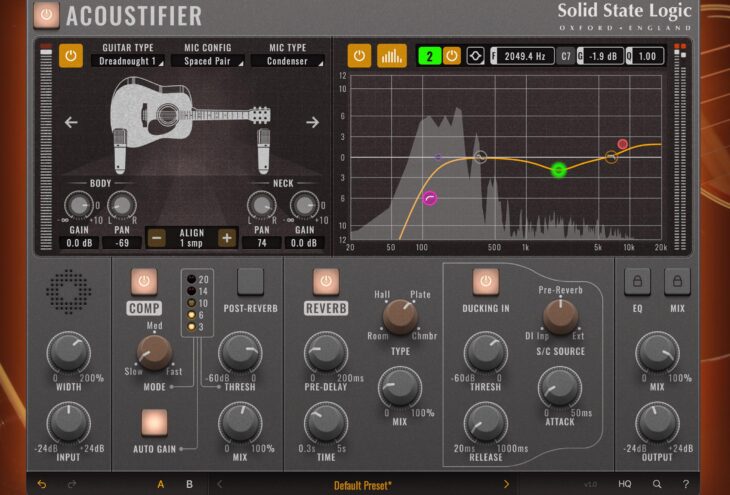Screen dimensions: 730x495
Task: Disable the Reverb power switch
Action: pos(326,282)
